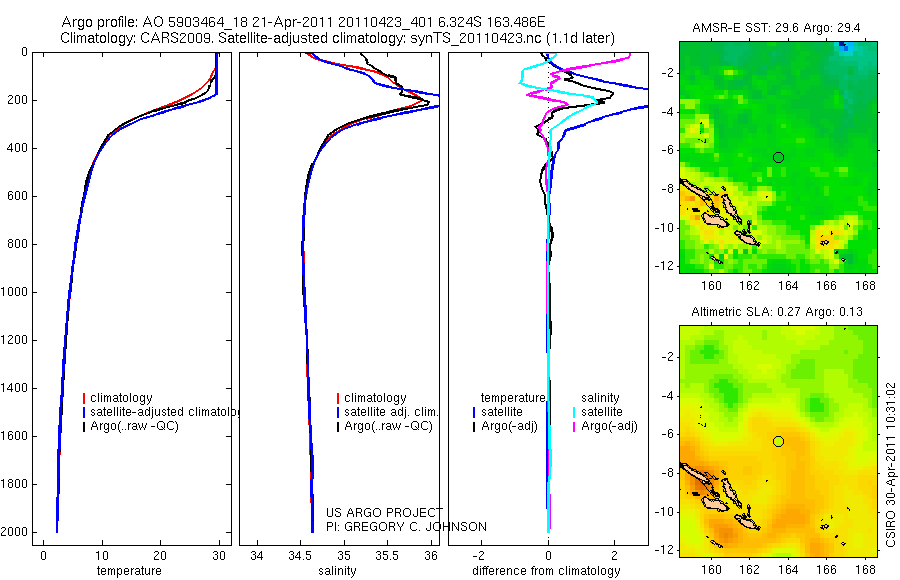Image resolution: width=900 pixels, height=580 pixels.
Task: Click the Altimetric SLA map title
Action: click(x=777, y=312)
